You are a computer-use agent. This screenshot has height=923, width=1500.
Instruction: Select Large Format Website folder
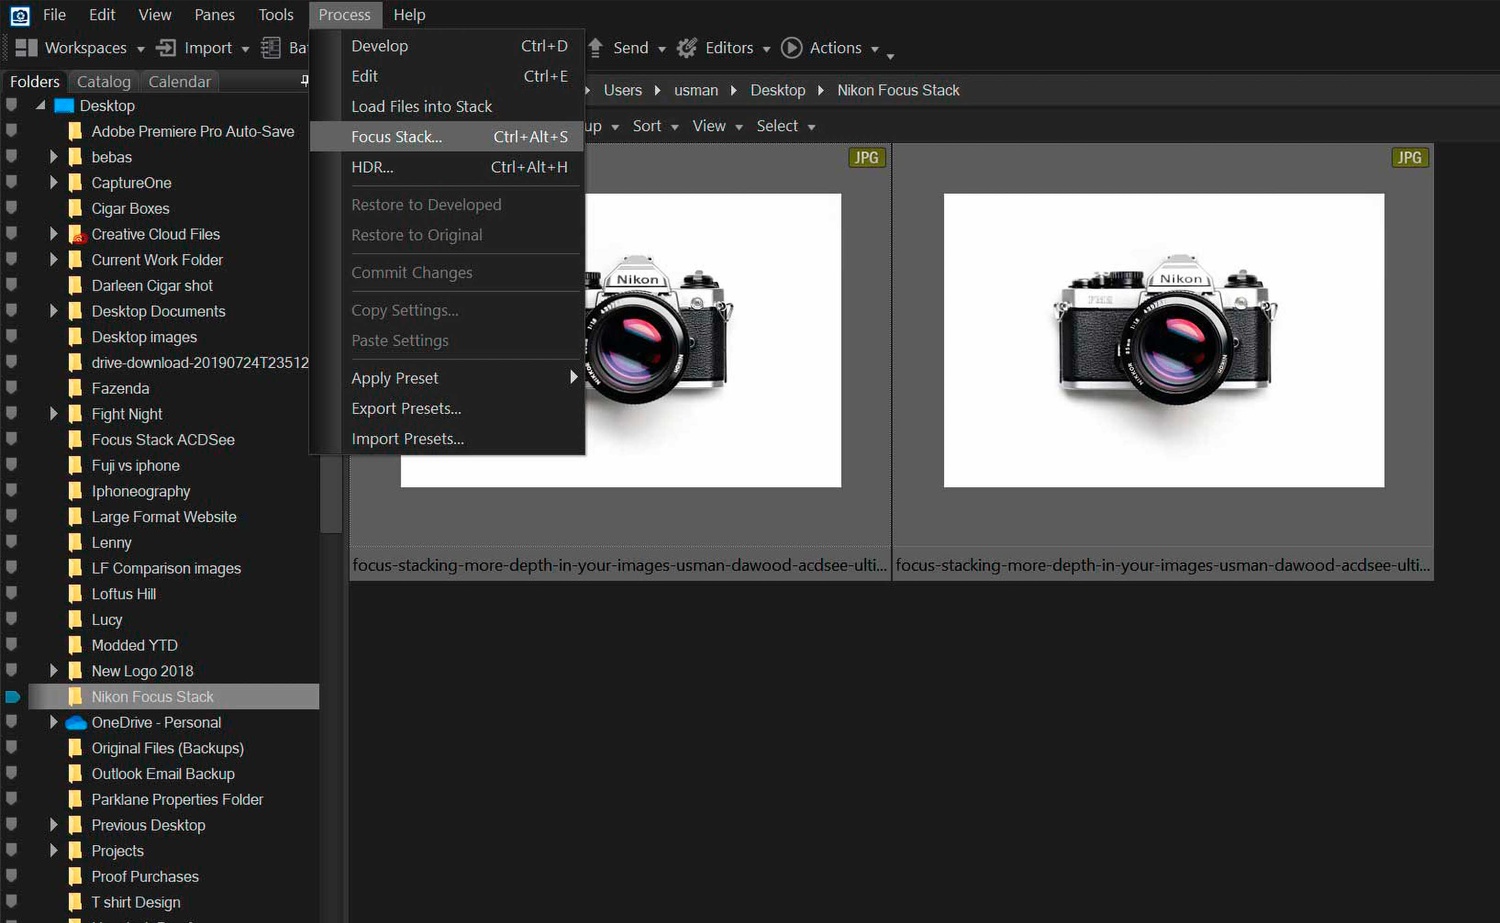click(164, 516)
